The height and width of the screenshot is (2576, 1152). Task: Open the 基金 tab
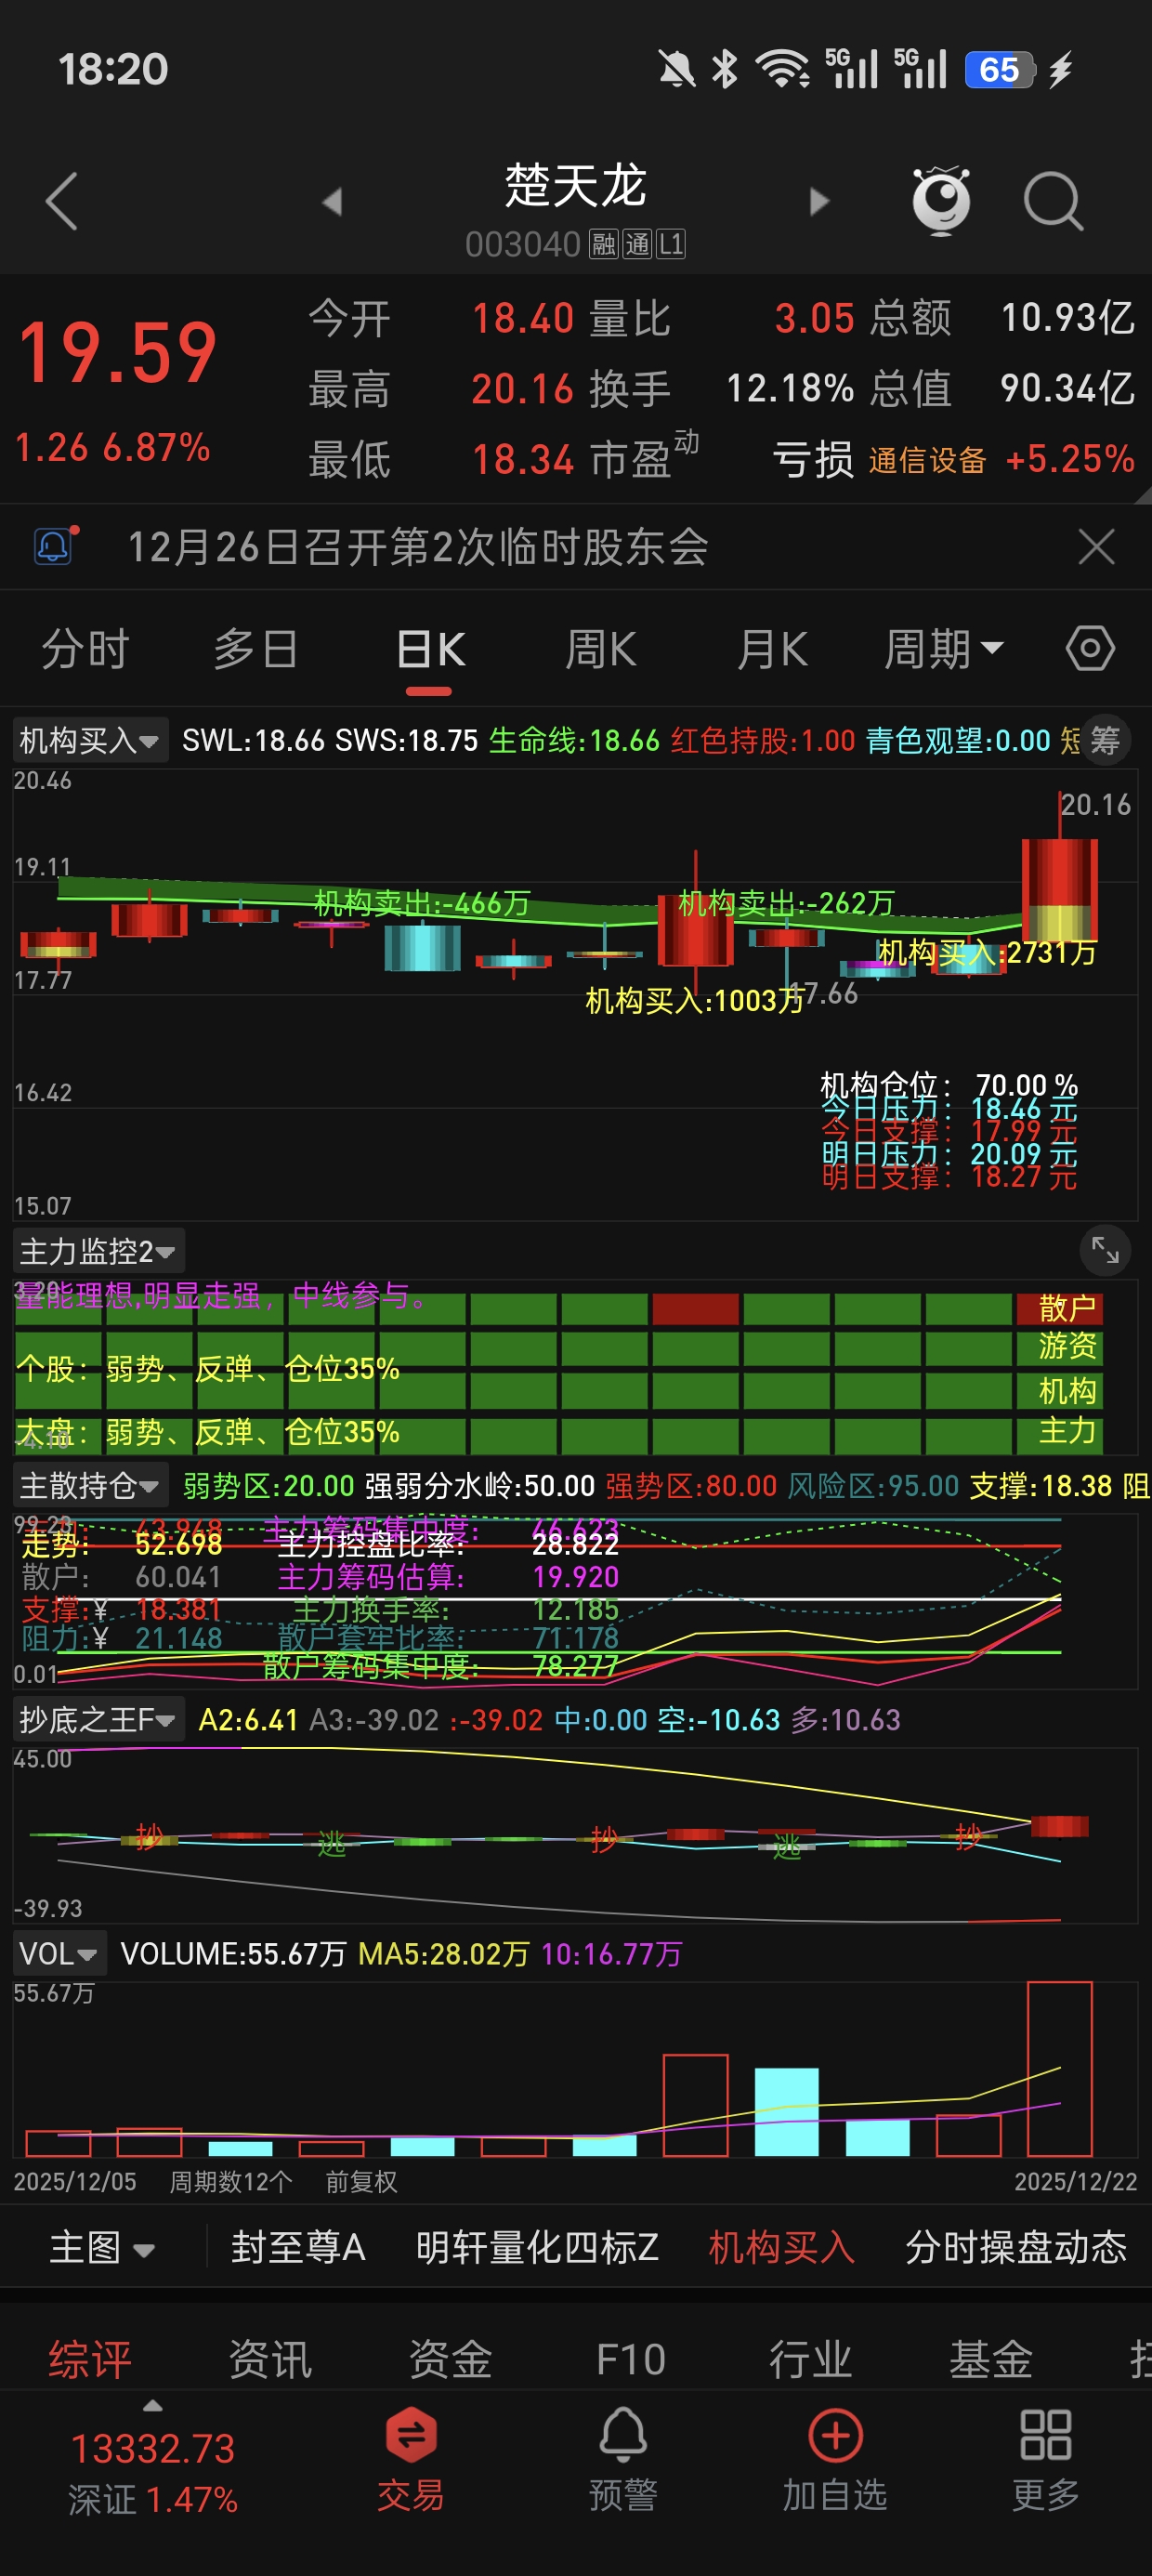coord(990,2359)
